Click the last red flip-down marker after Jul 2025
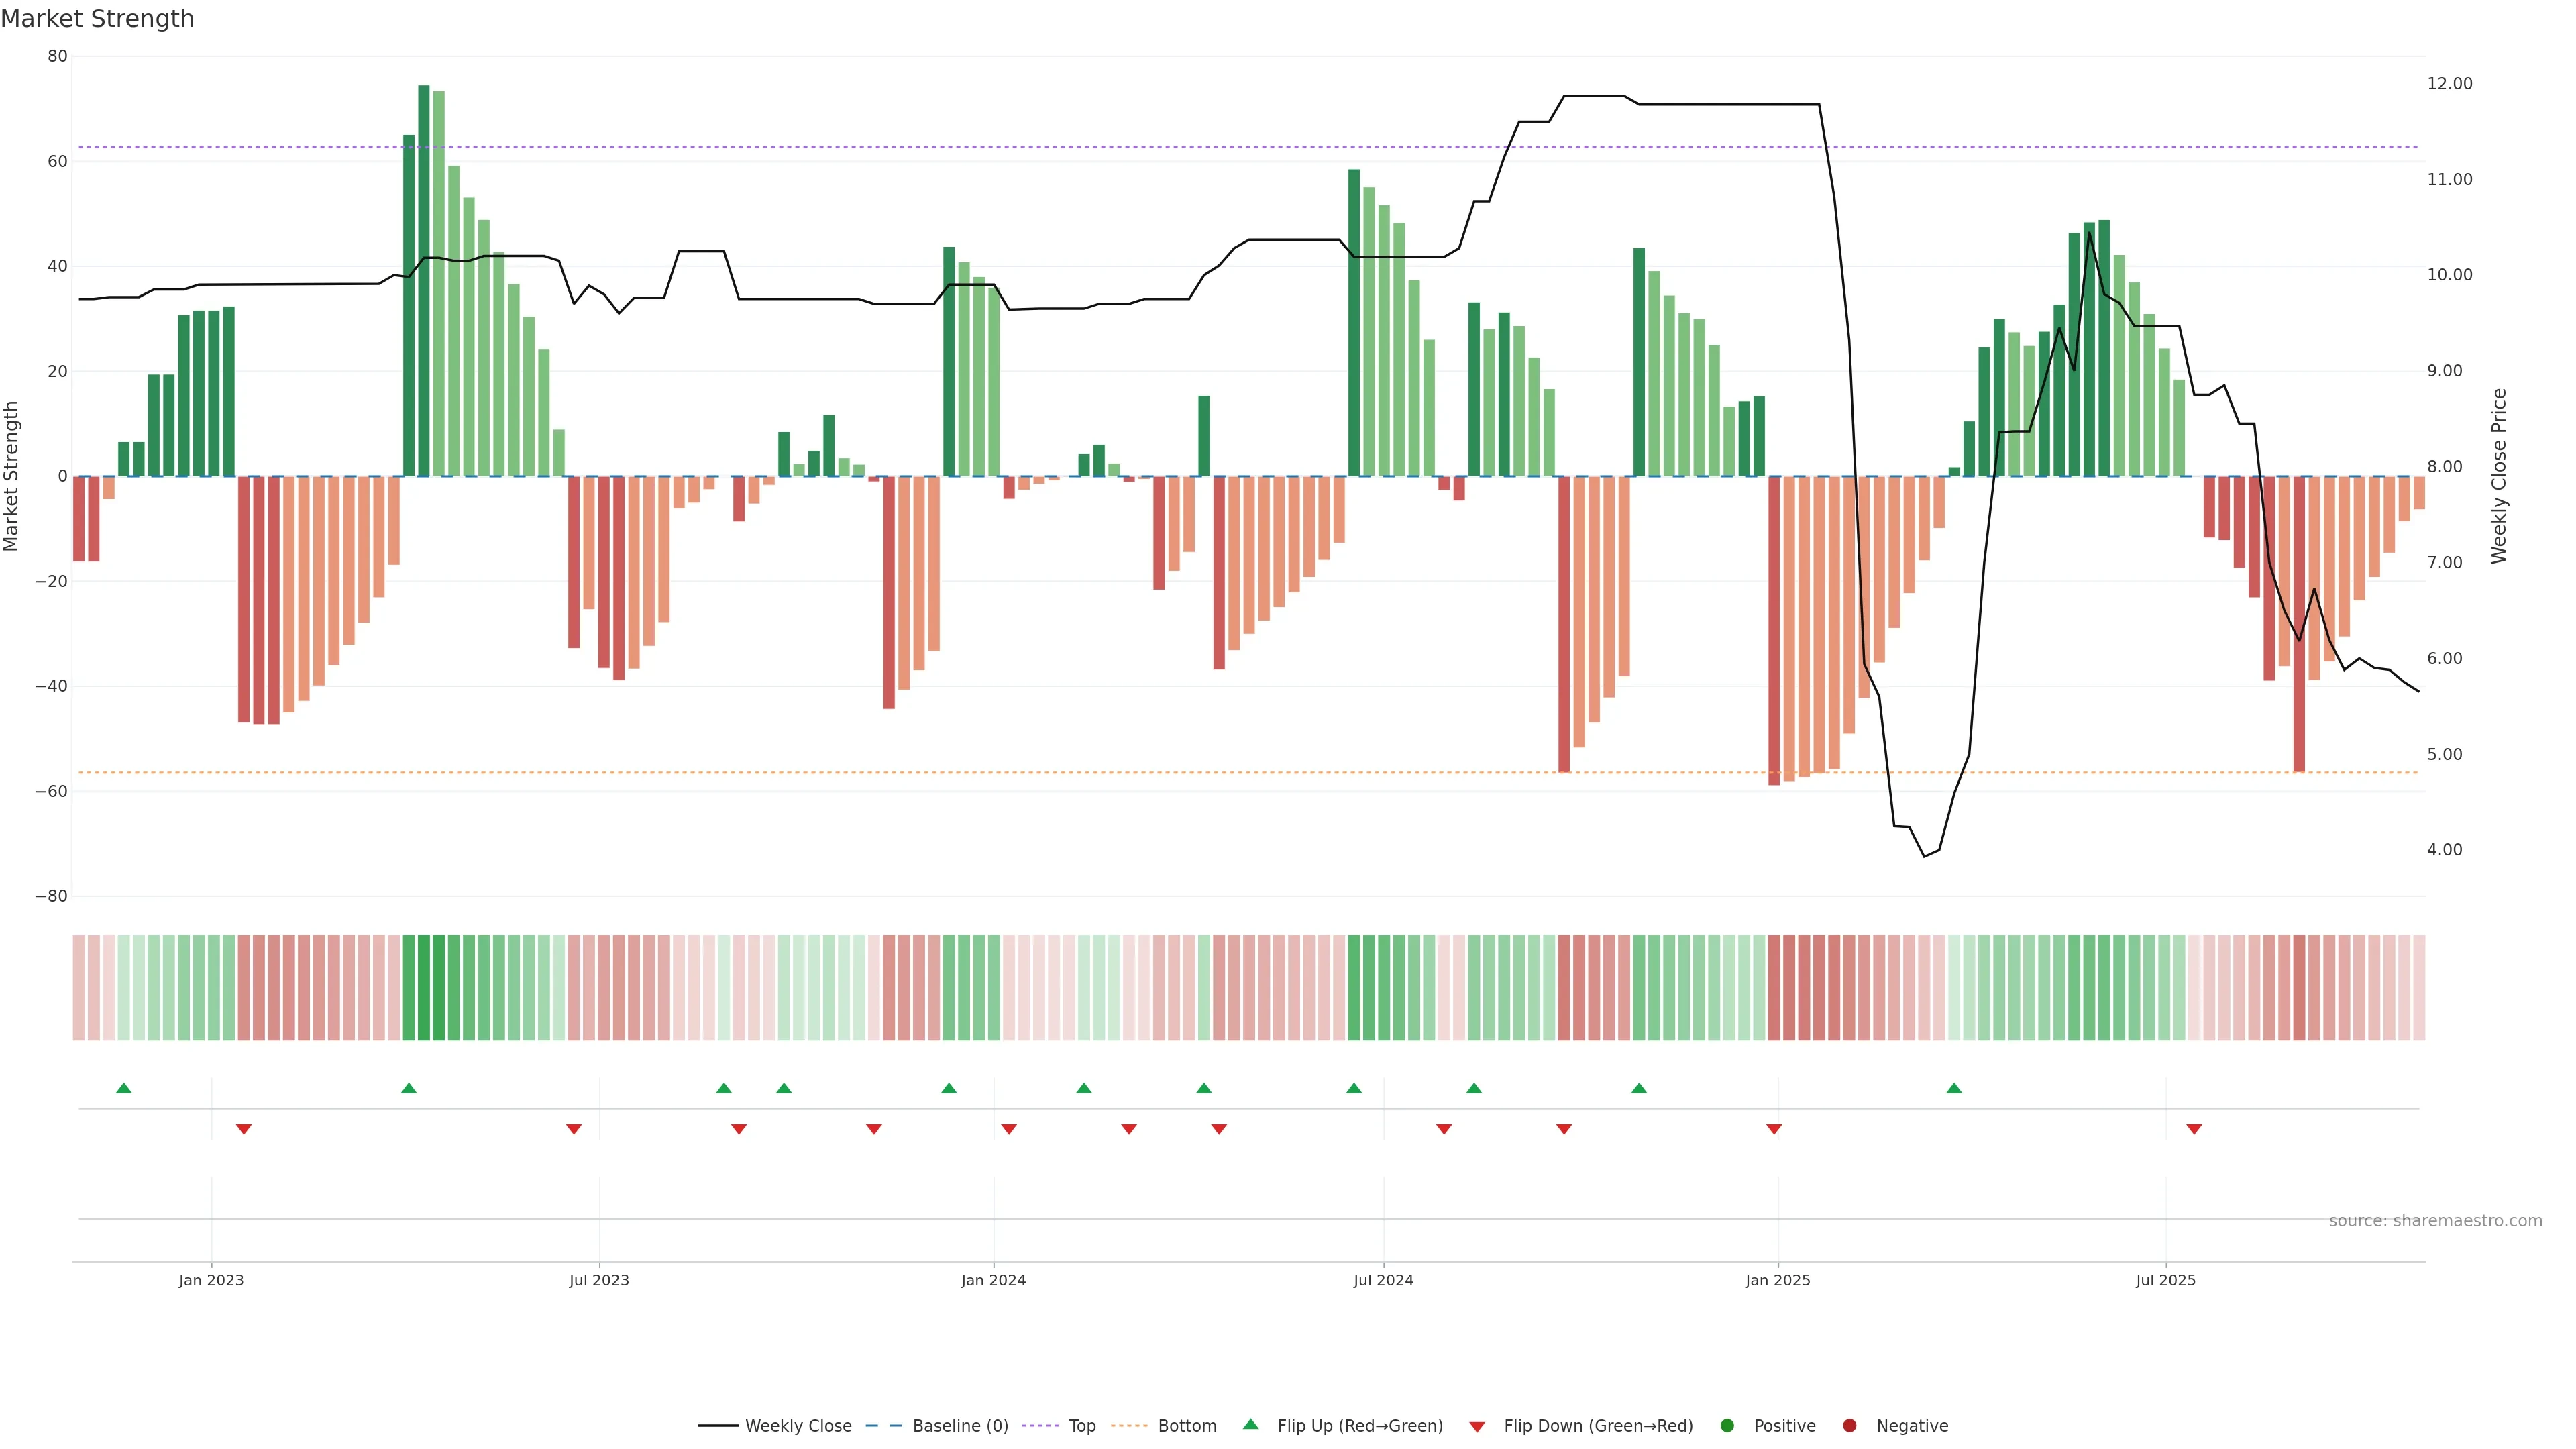 [x=2194, y=1129]
